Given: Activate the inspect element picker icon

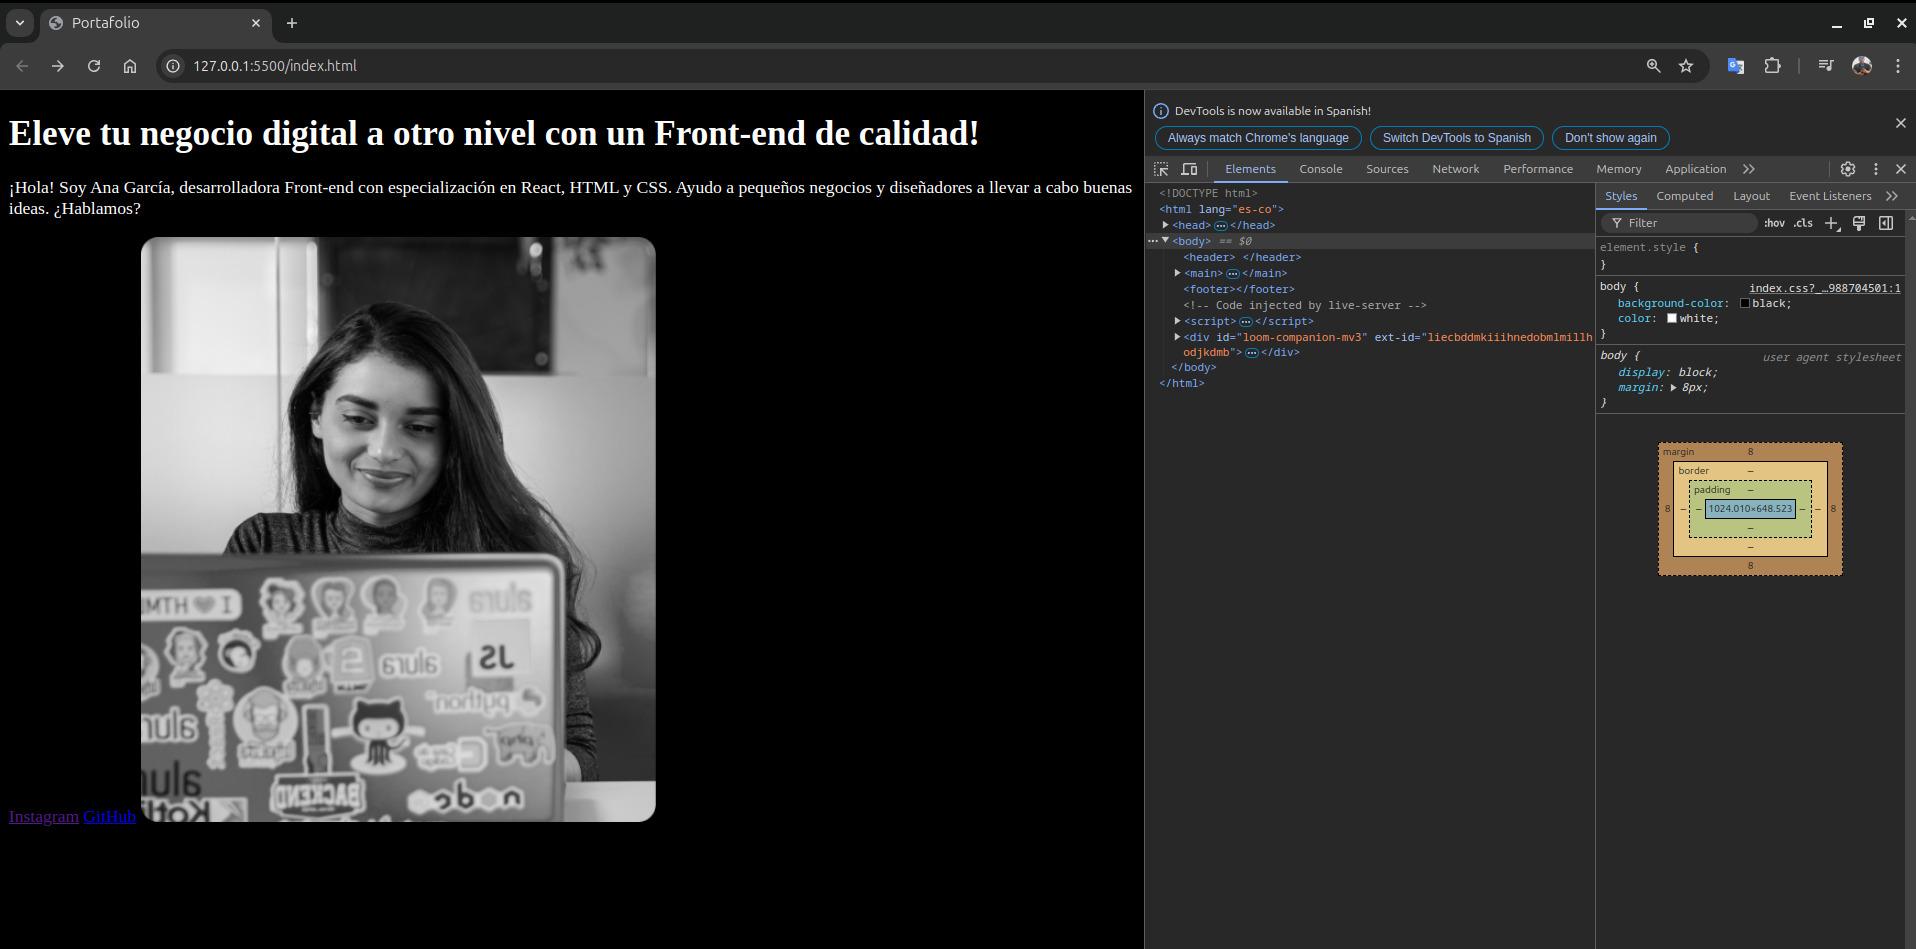Looking at the screenshot, I should 1161,169.
